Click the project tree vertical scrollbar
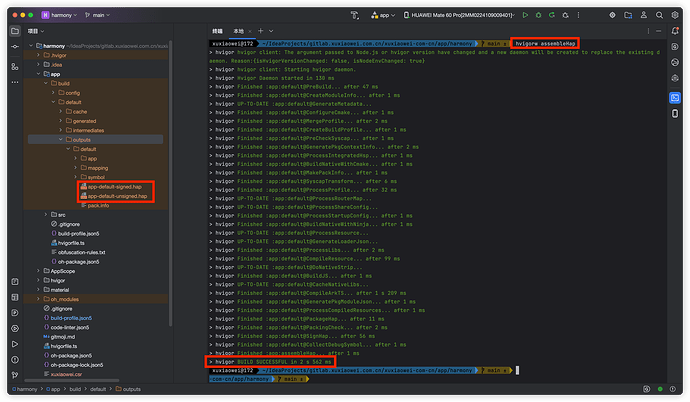690x402 pixels. click(x=170, y=183)
